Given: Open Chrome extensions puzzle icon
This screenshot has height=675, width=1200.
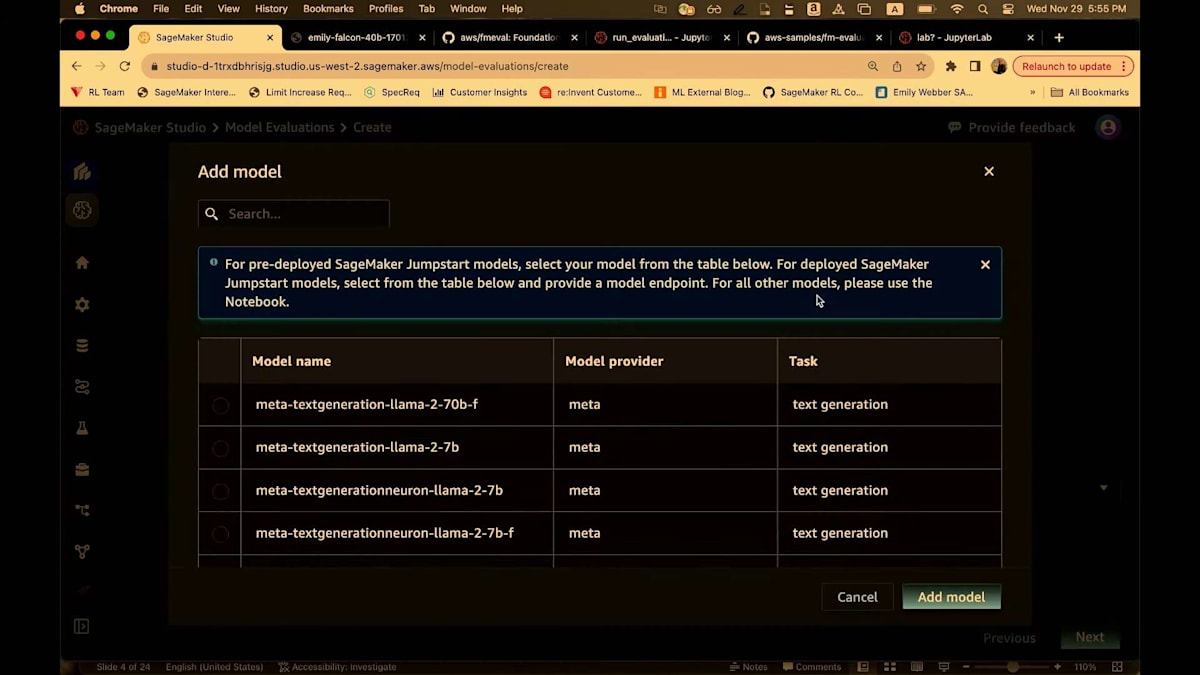Looking at the screenshot, I should coord(951,66).
